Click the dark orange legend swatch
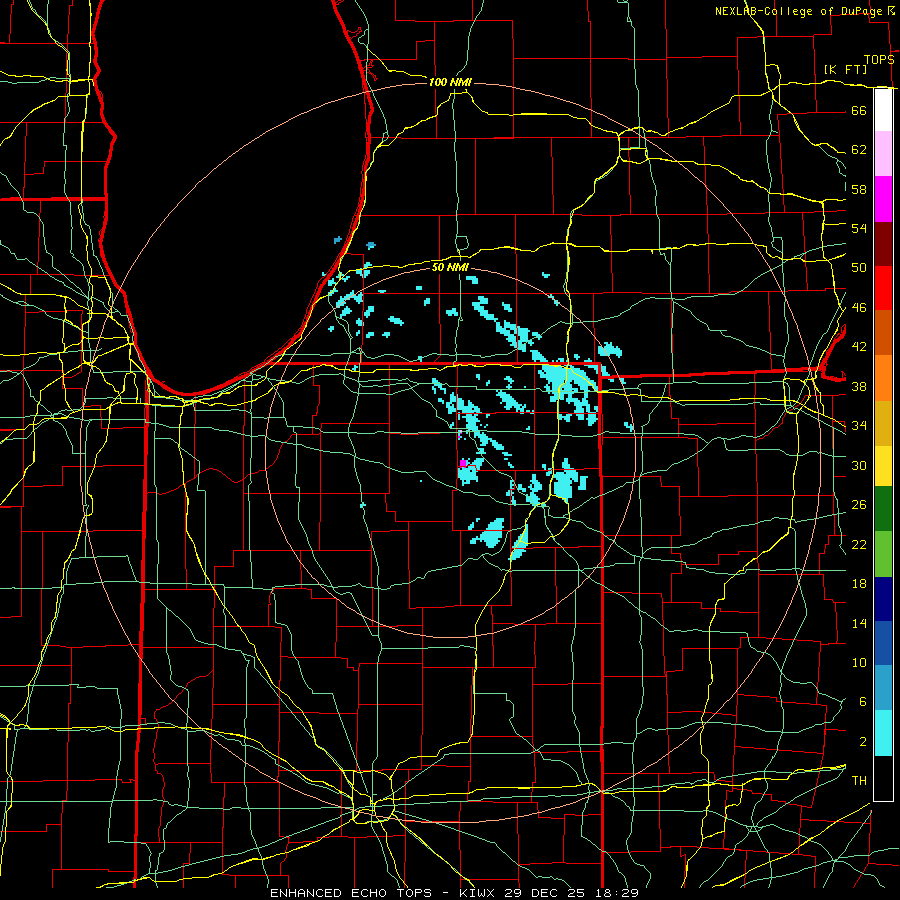 click(883, 333)
